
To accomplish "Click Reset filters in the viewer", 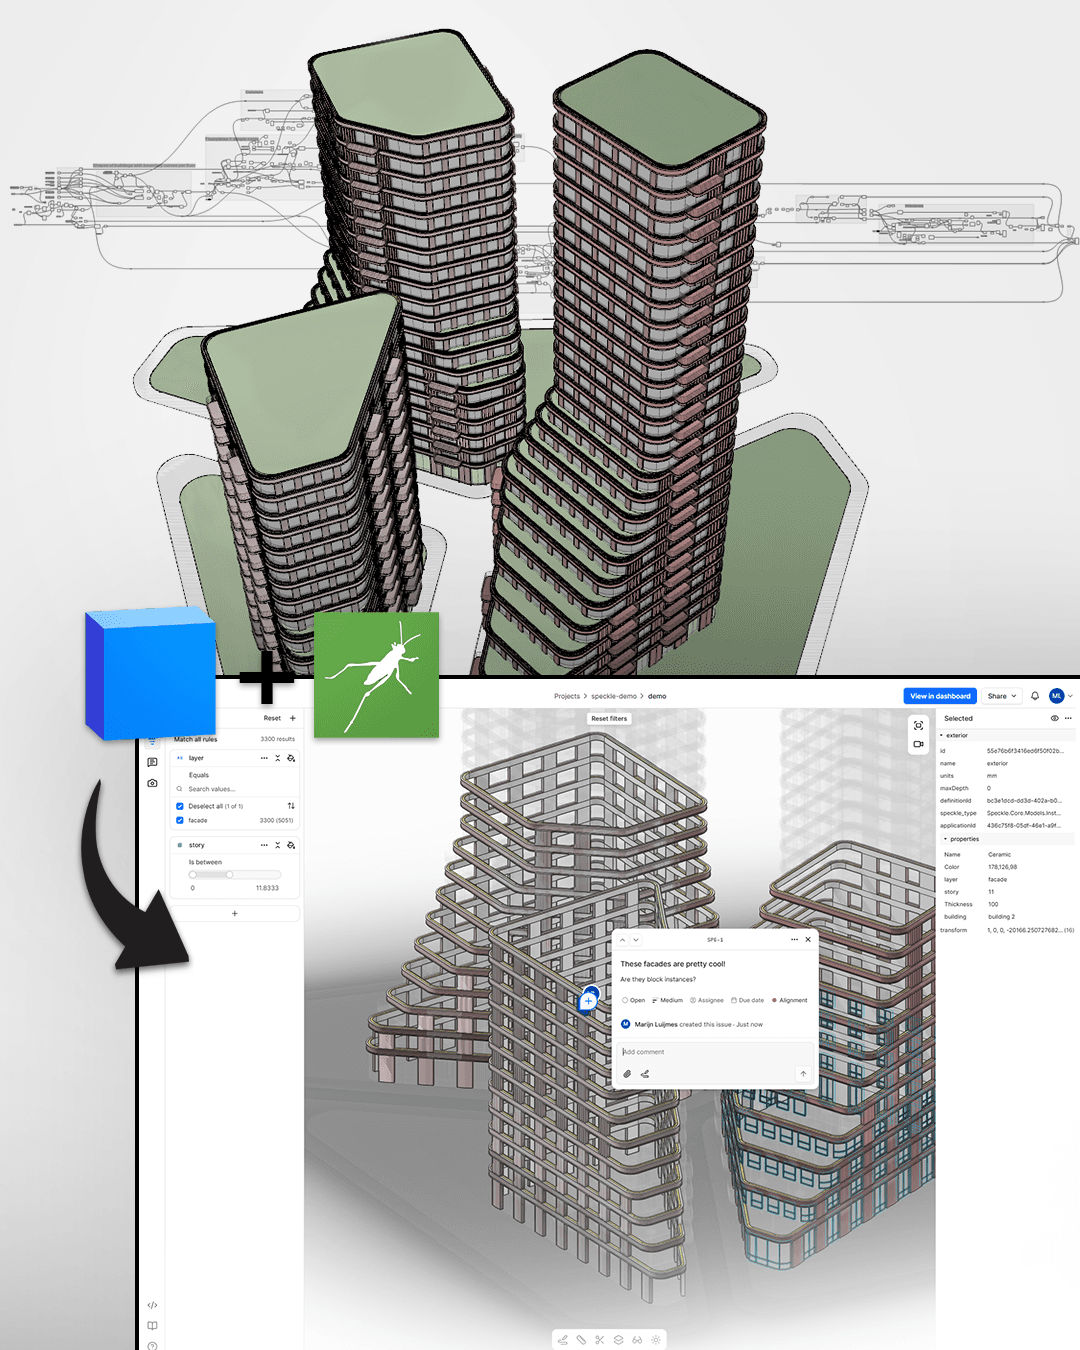I will (x=609, y=718).
